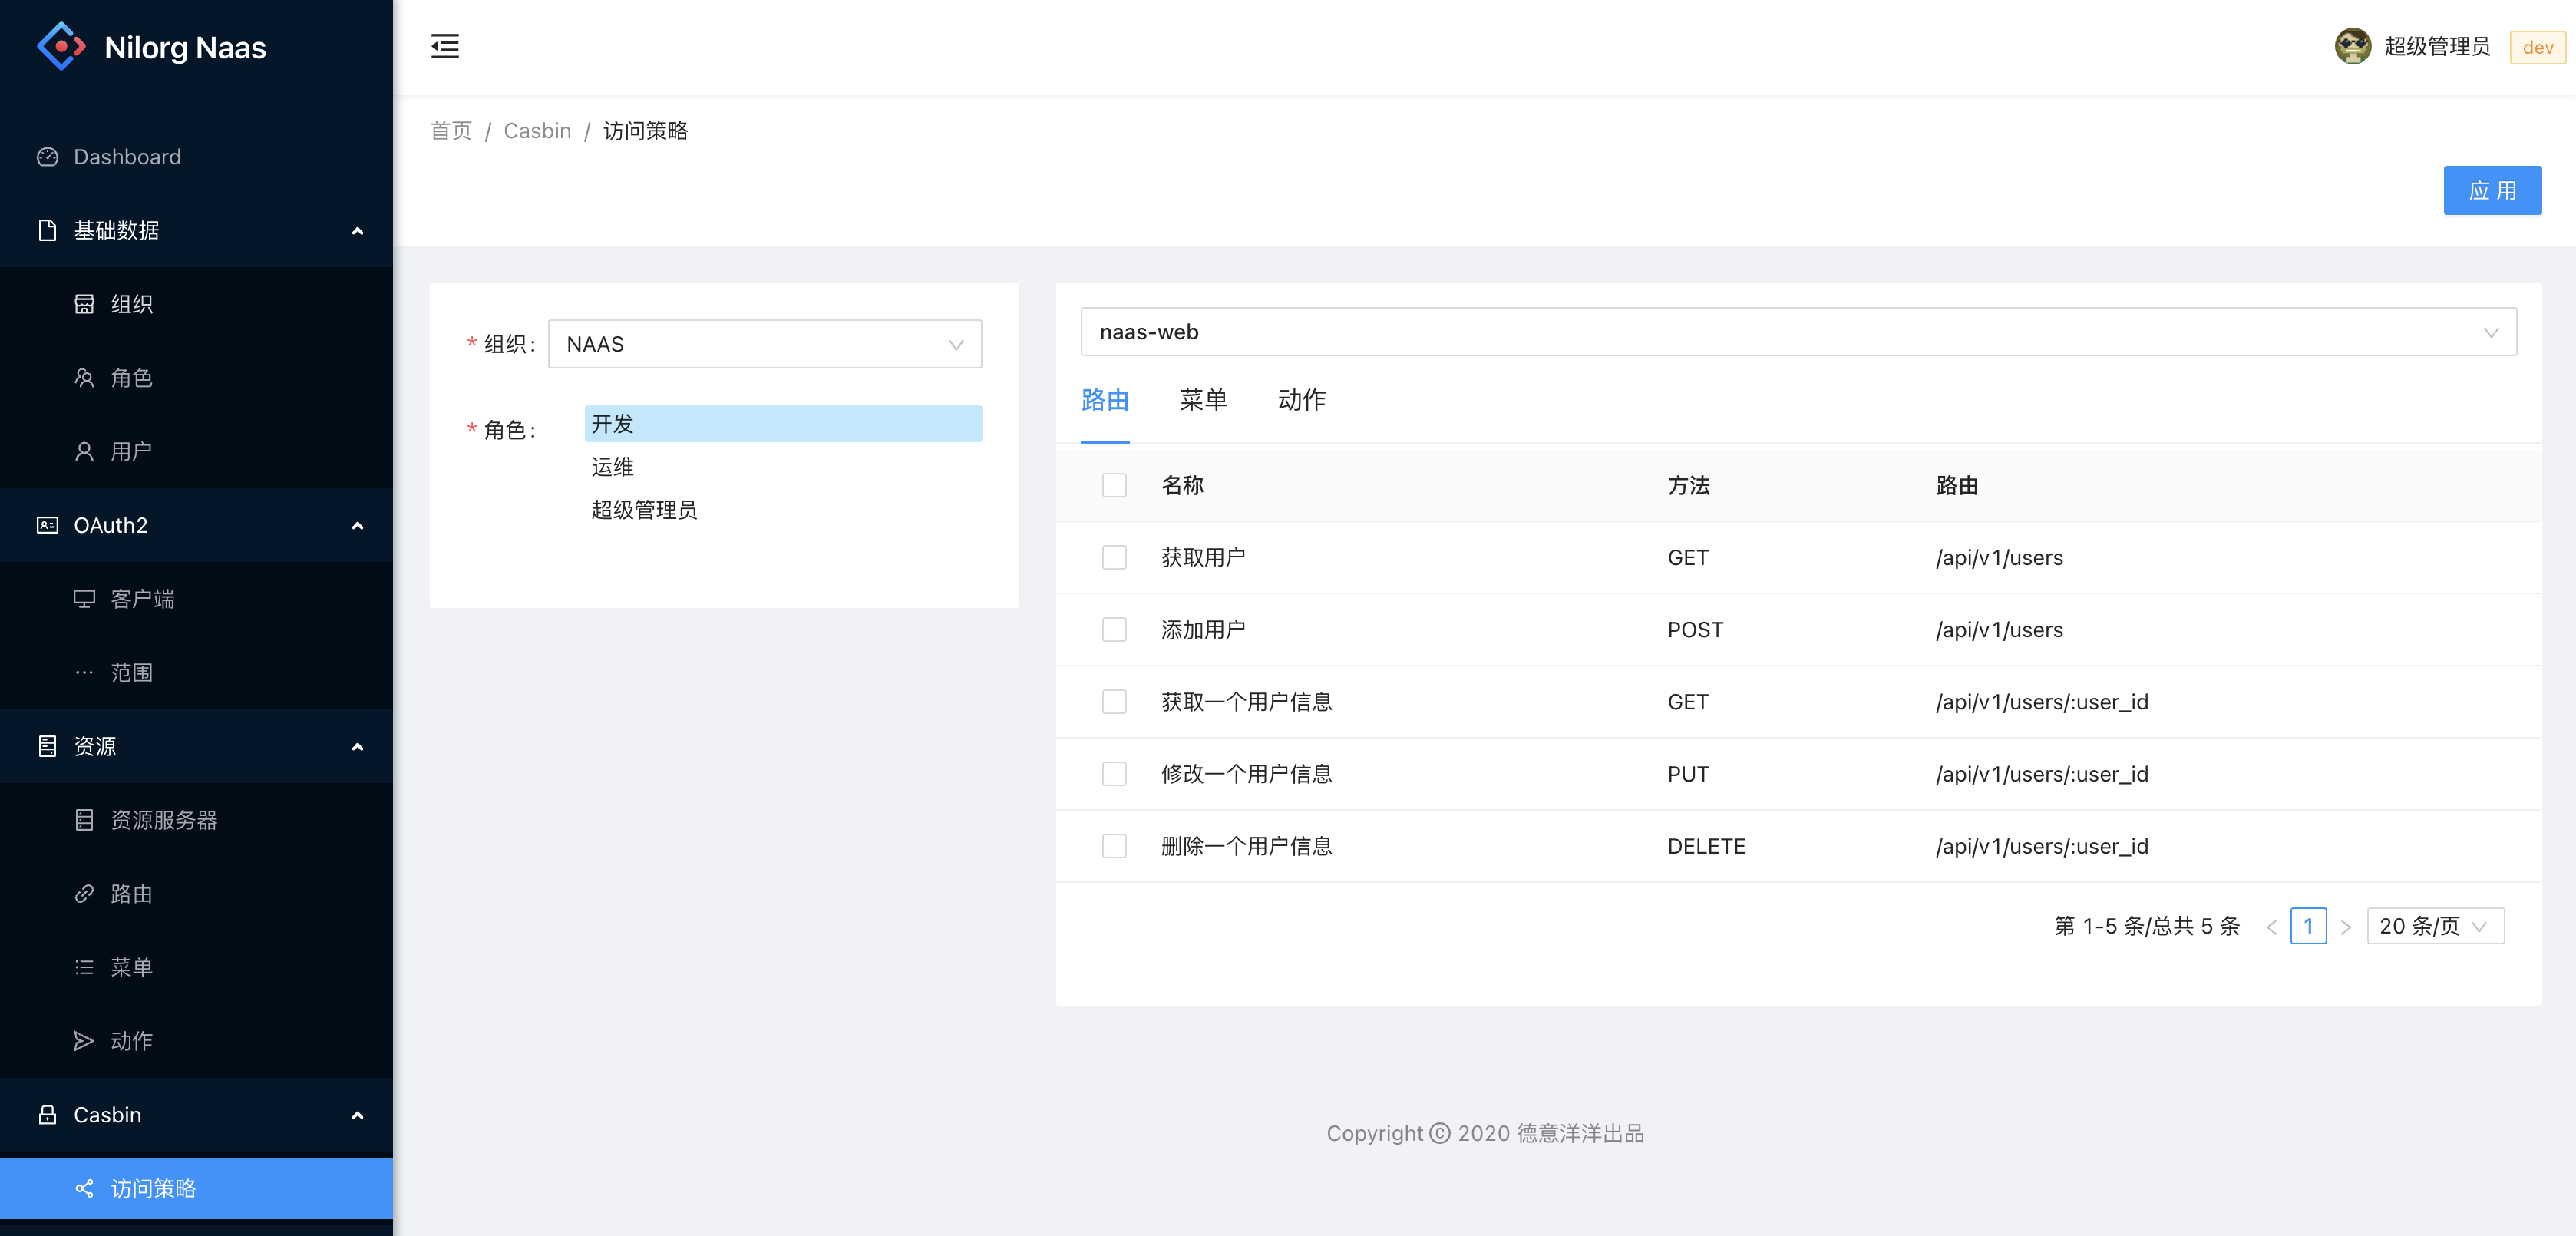
Task: Collapse the OAuth2 sidebar group
Action: tap(357, 525)
